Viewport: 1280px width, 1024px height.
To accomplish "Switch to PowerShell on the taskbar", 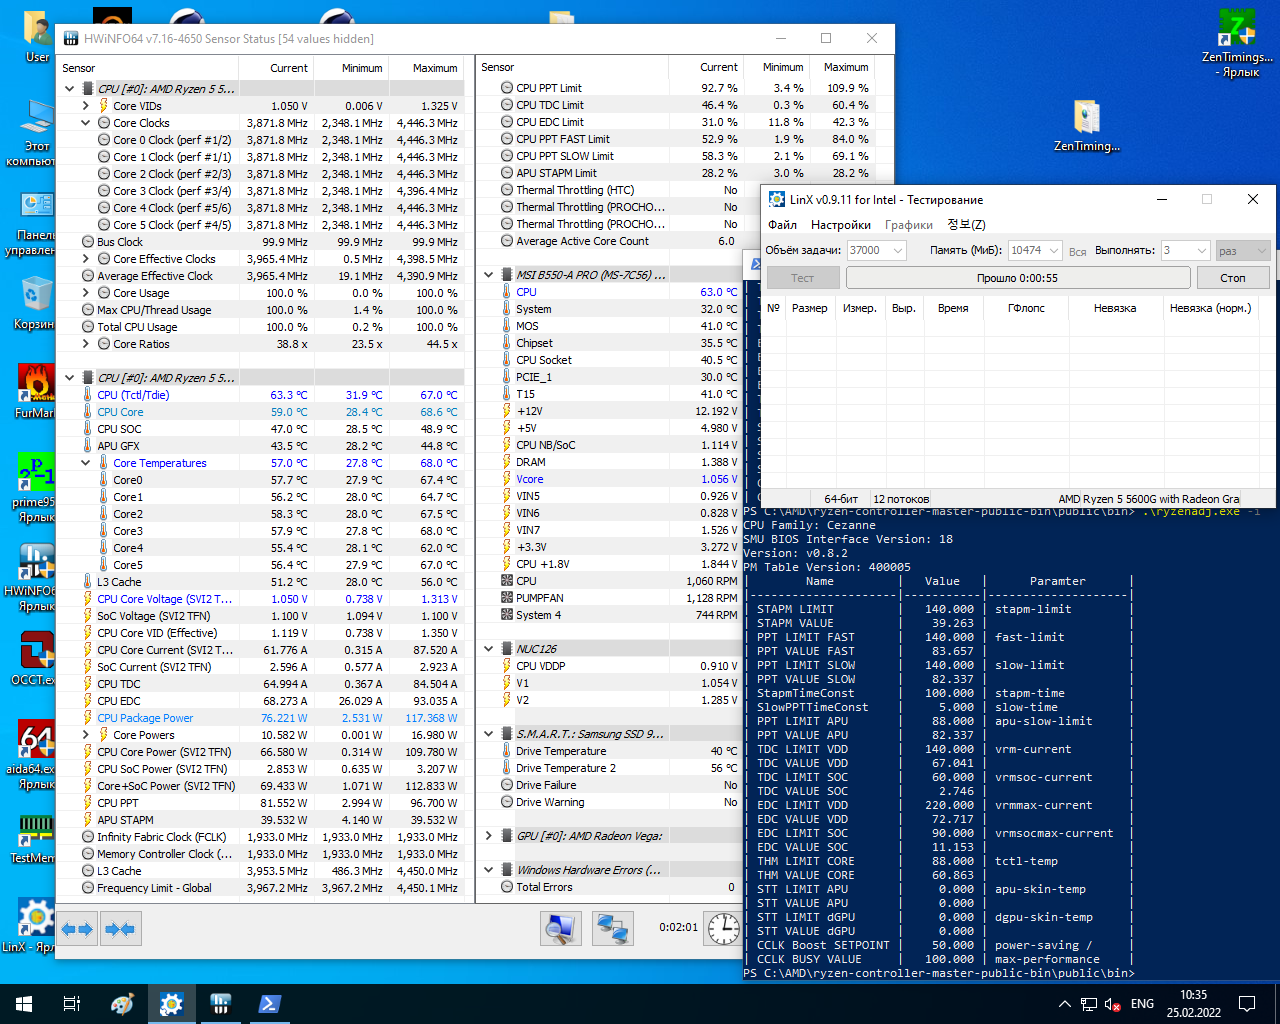I will coord(269,1004).
